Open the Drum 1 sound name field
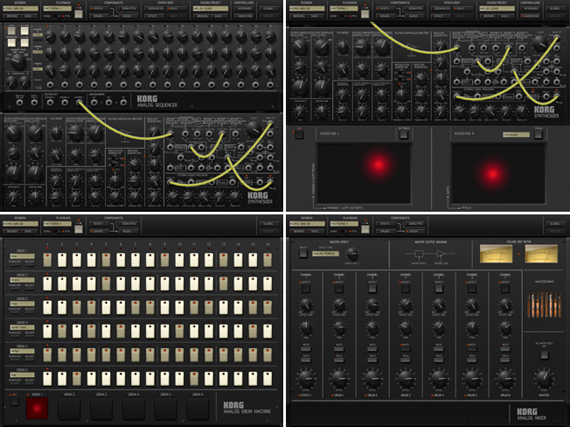This screenshot has height=427, width=570. coord(22,256)
